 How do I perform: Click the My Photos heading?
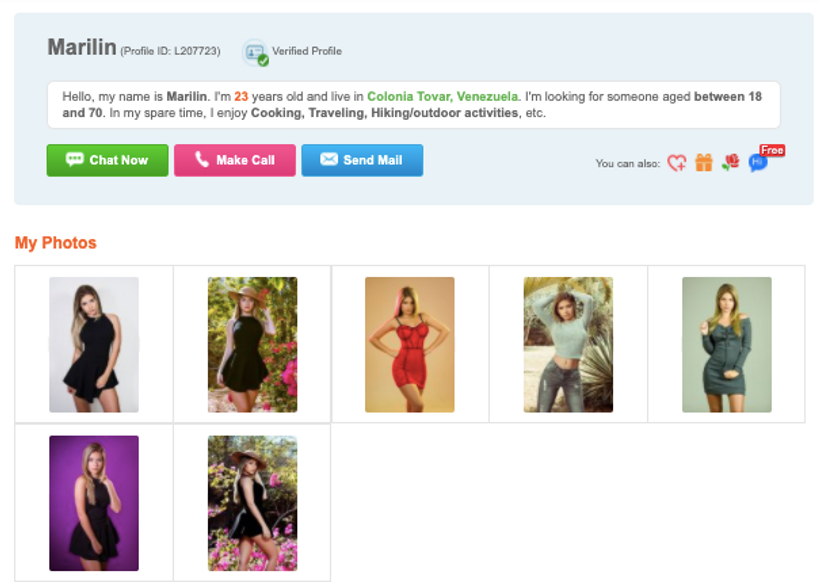tap(55, 243)
